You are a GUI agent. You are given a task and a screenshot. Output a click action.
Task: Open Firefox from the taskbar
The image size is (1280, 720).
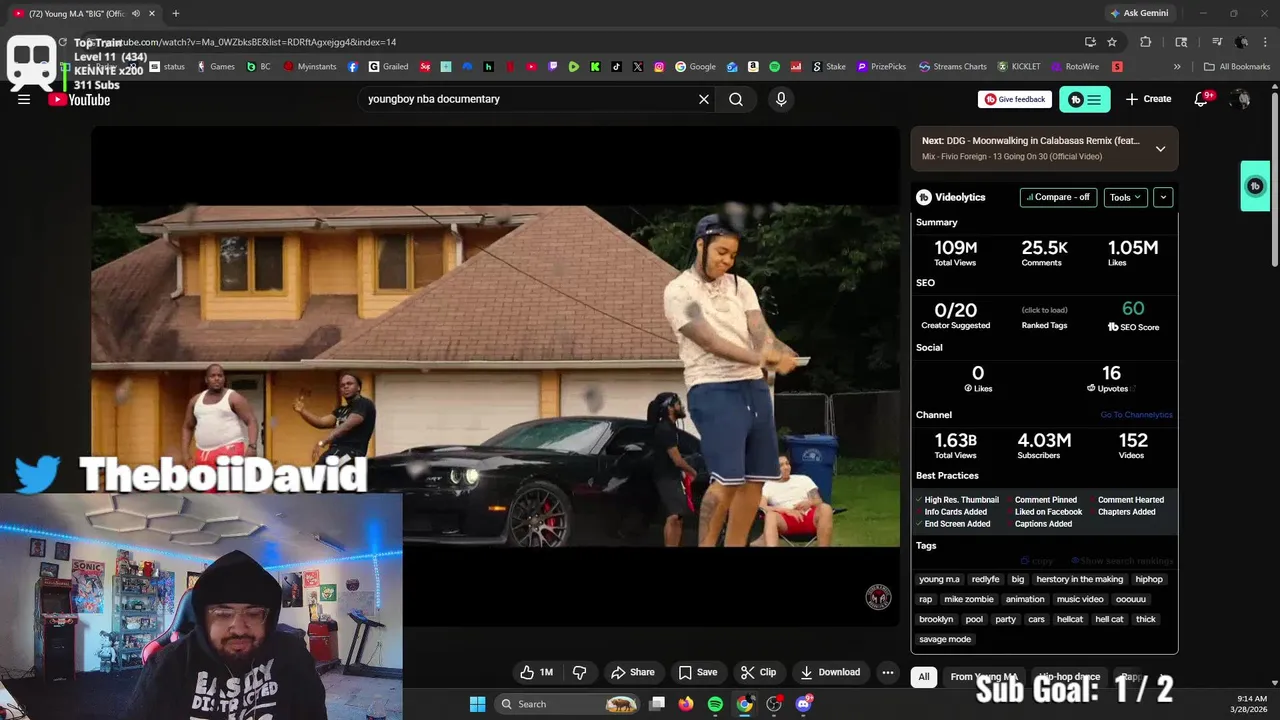click(x=685, y=704)
